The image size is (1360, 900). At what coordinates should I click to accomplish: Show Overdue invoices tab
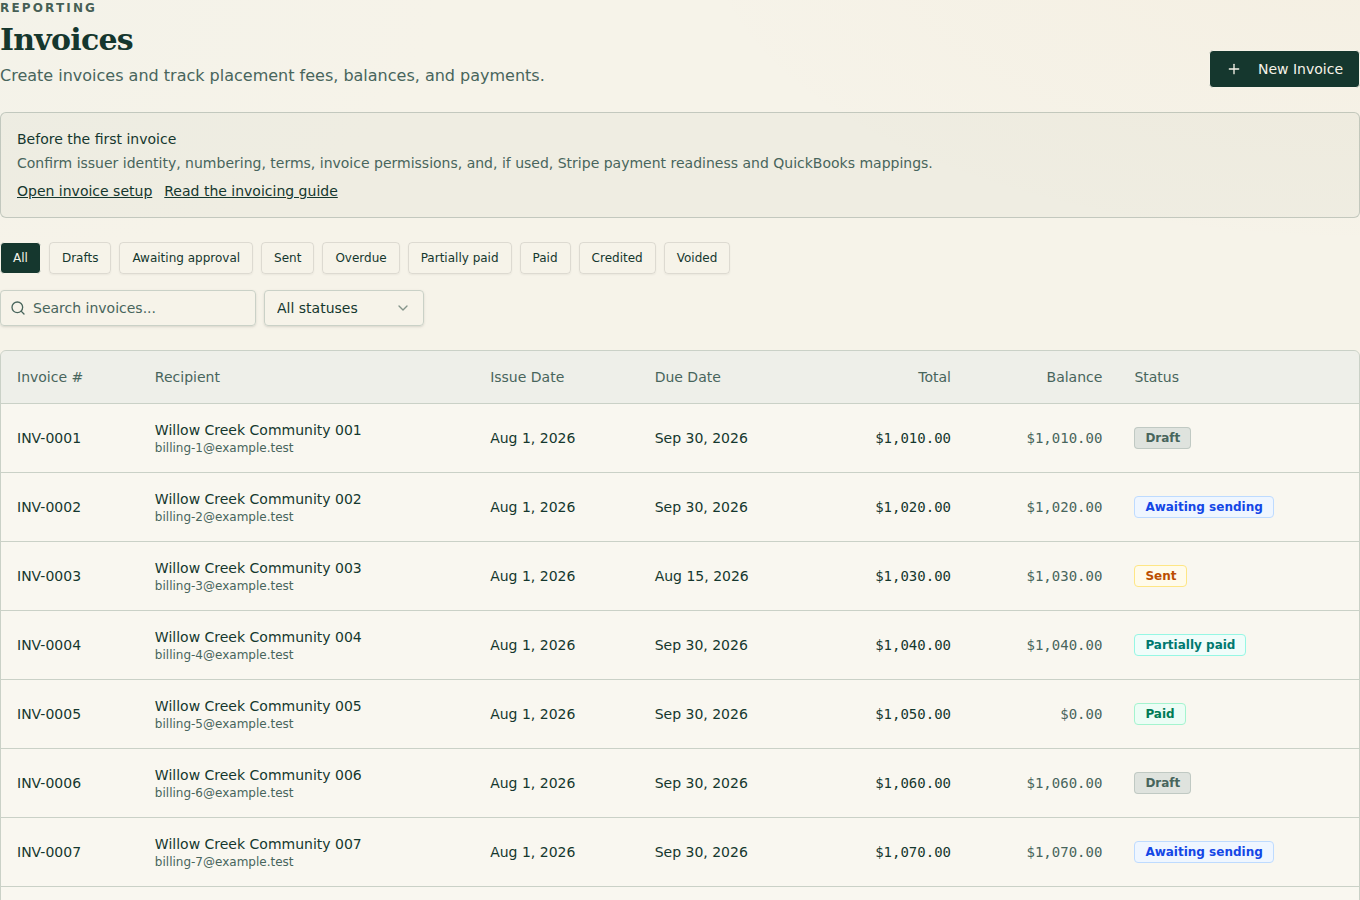click(x=361, y=258)
